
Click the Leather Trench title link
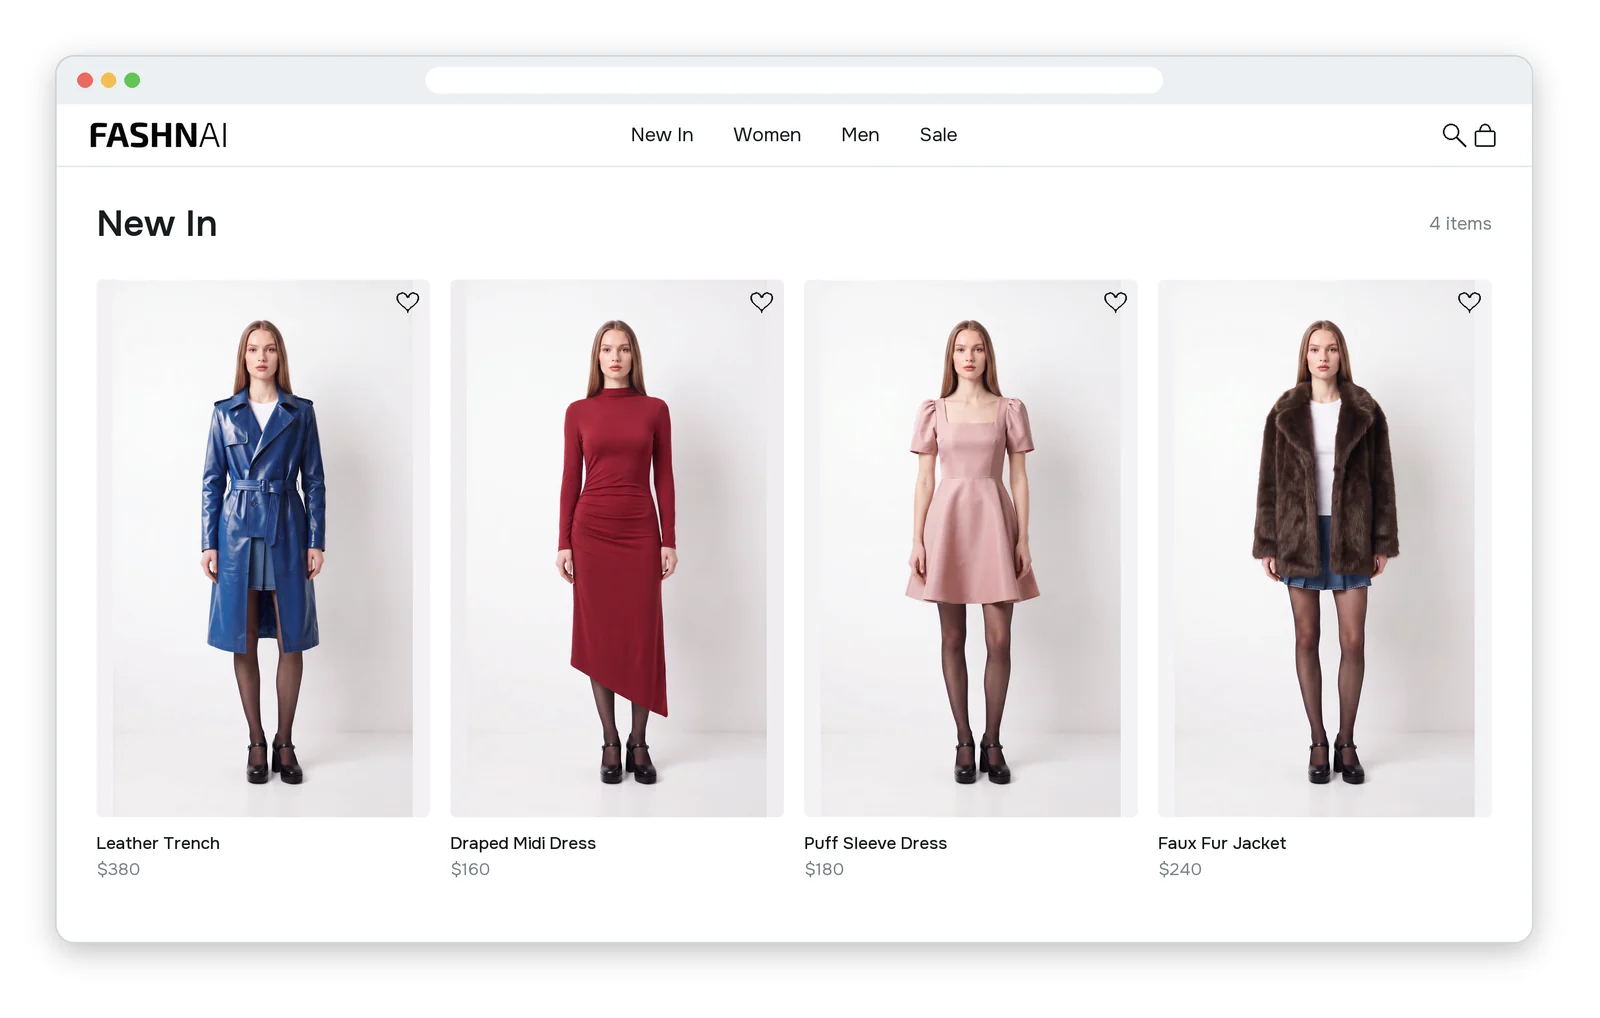pyautogui.click(x=158, y=843)
